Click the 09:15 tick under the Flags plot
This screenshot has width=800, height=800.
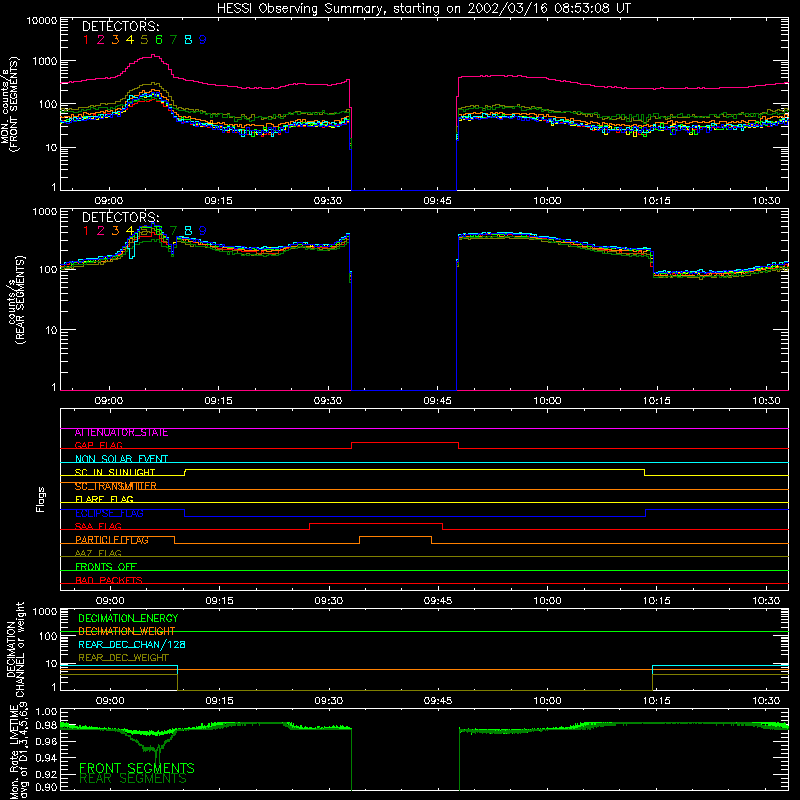pyautogui.click(x=219, y=601)
